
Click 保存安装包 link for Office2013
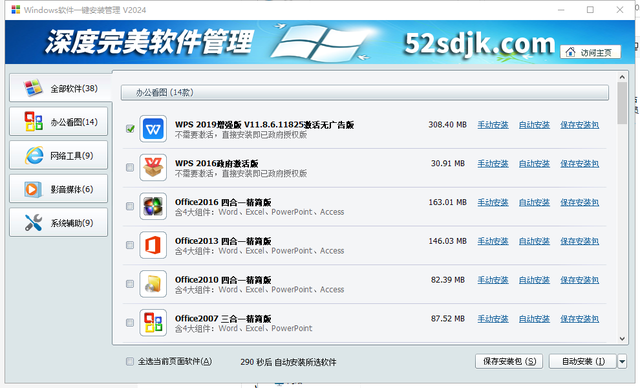point(580,241)
